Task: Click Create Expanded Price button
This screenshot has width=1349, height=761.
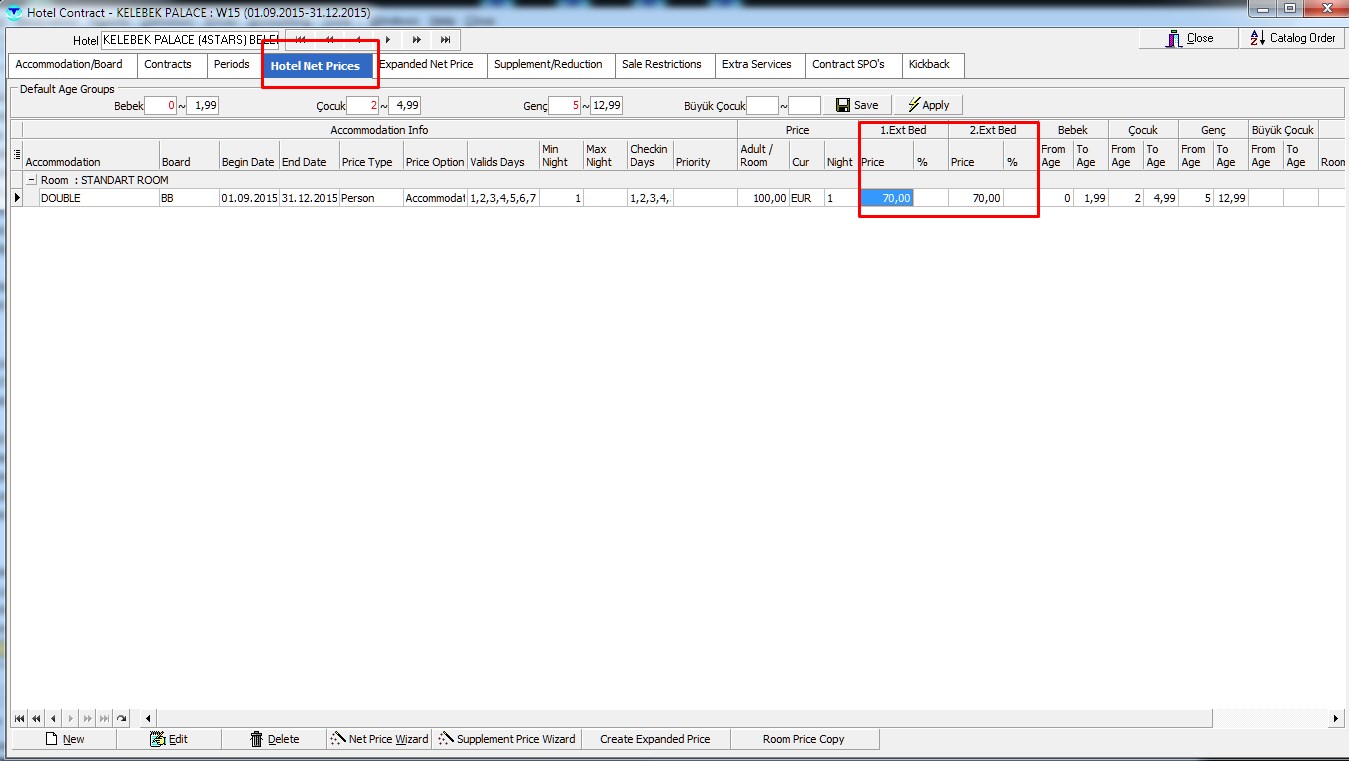Action: (x=655, y=739)
